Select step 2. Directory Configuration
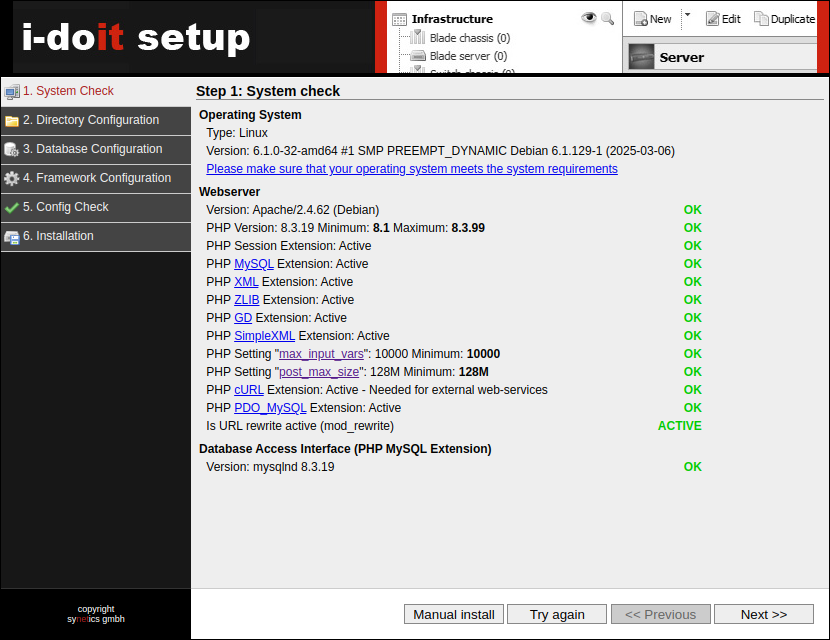 coord(96,121)
